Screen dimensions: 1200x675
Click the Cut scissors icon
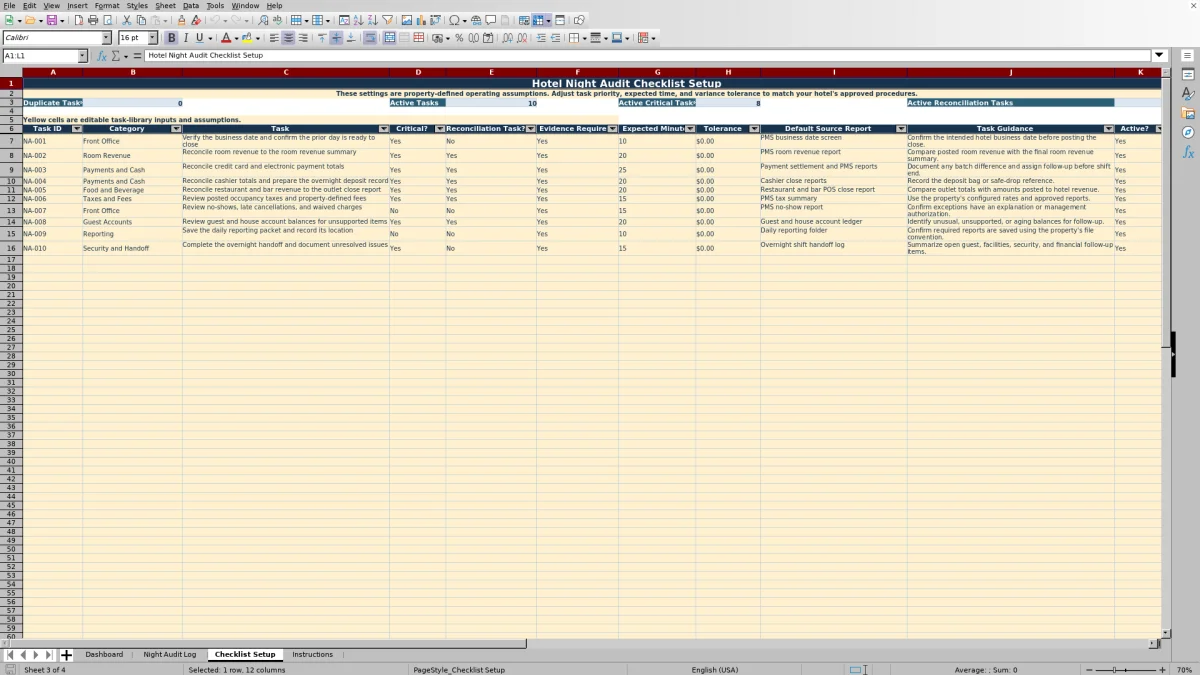tap(127, 20)
